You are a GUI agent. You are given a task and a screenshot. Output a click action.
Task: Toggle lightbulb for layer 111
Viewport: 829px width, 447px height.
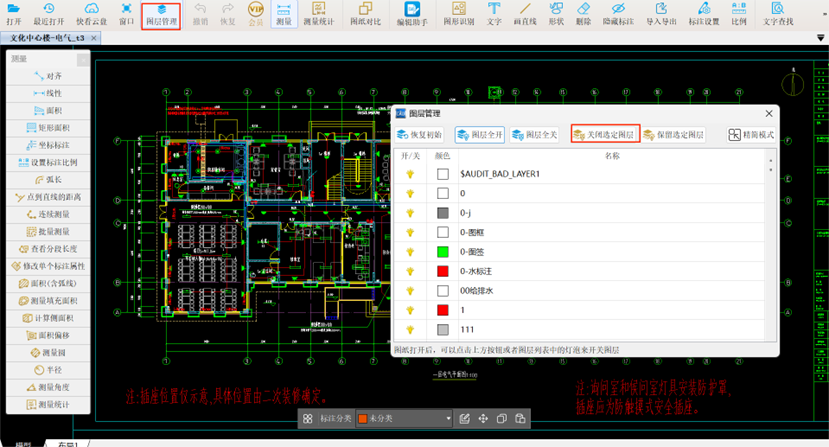point(410,330)
